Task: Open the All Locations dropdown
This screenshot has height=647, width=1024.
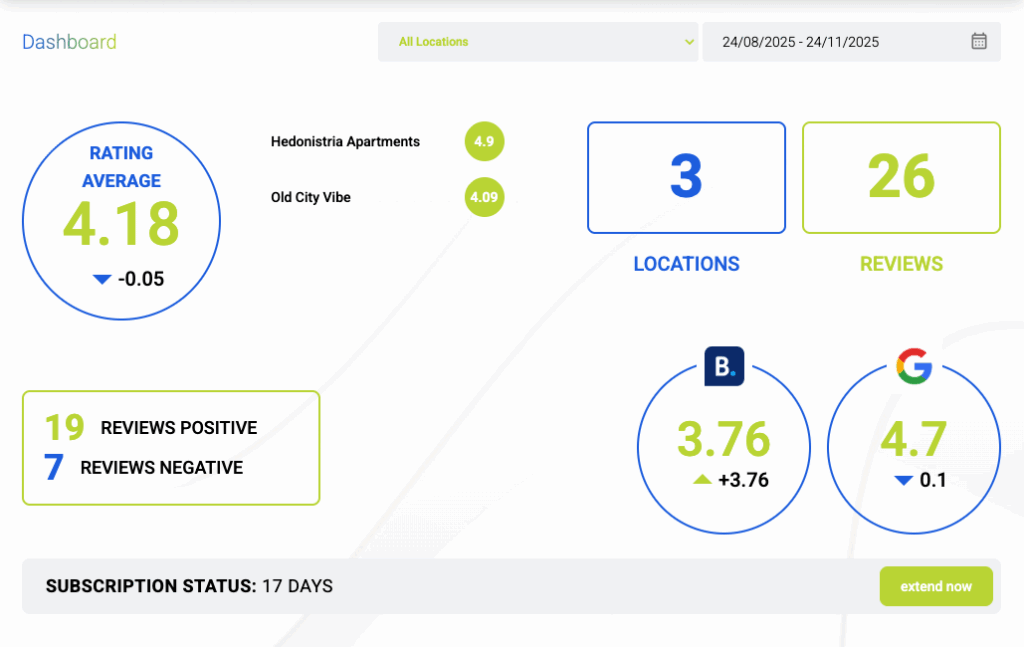Action: (537, 42)
